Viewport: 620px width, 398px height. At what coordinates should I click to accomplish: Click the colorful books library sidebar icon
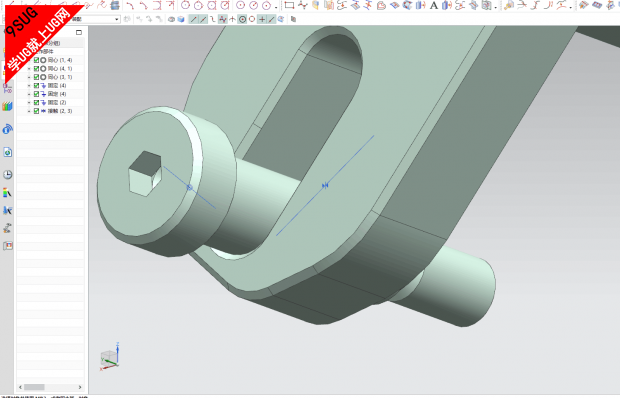8,106
